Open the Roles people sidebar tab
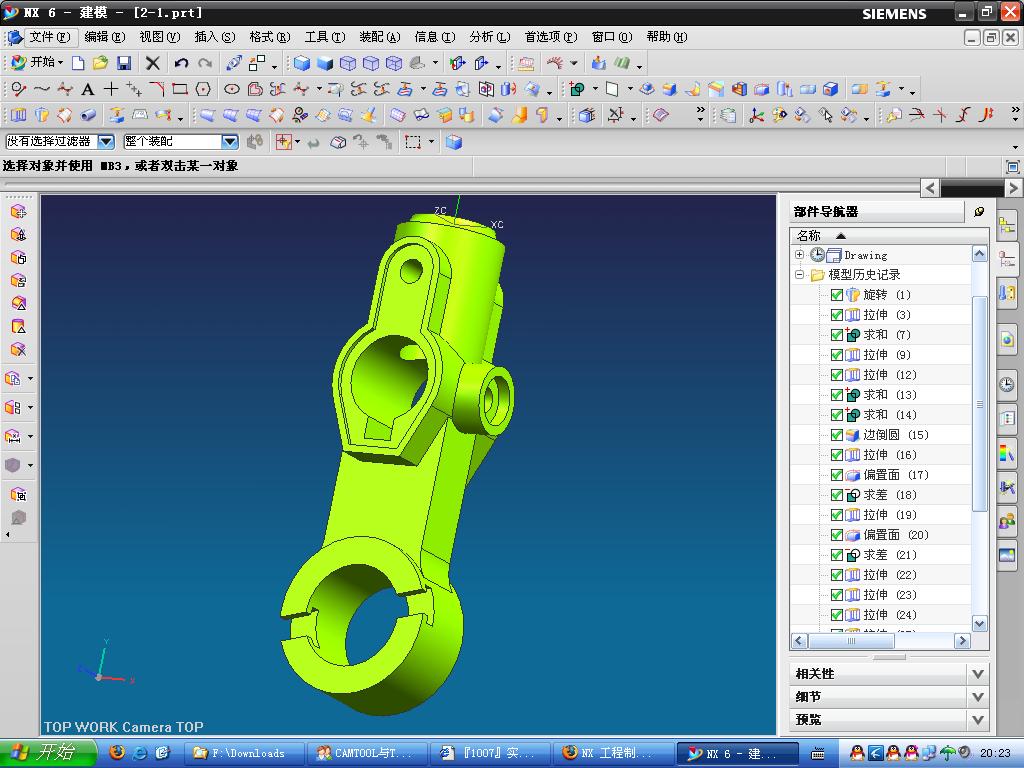1024x768 pixels. click(x=1006, y=520)
